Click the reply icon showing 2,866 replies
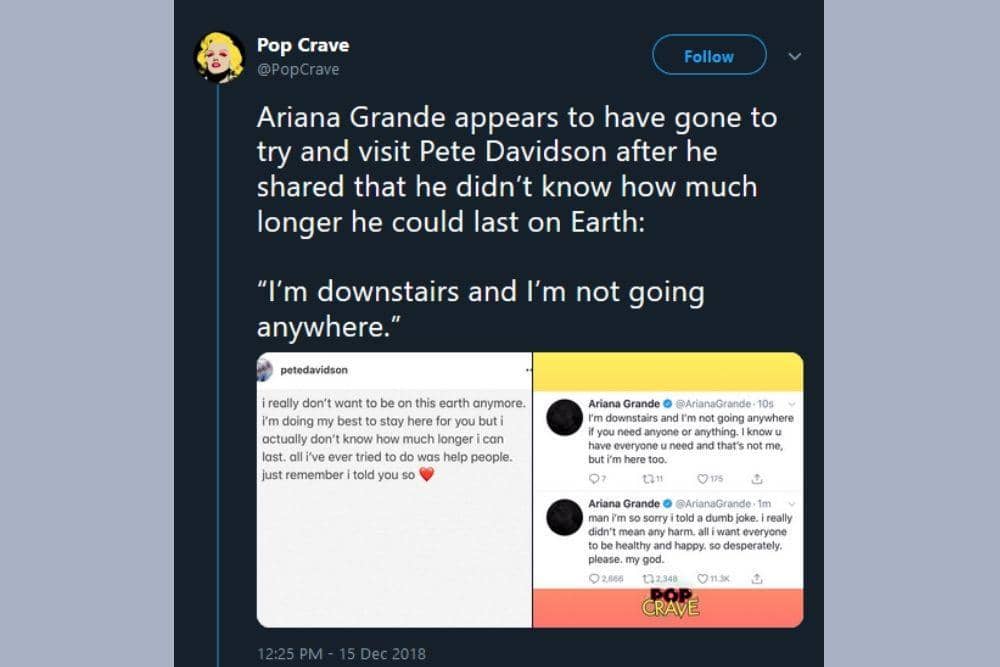Screen dimensions: 1000x667 (595, 577)
